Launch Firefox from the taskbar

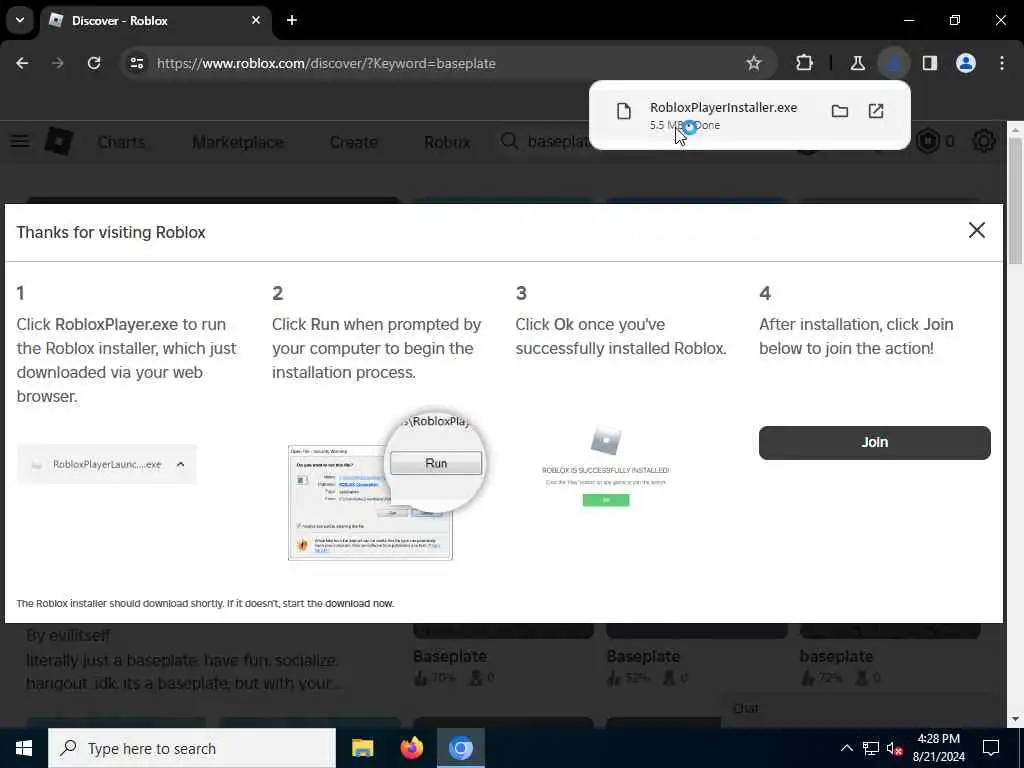[x=411, y=748]
